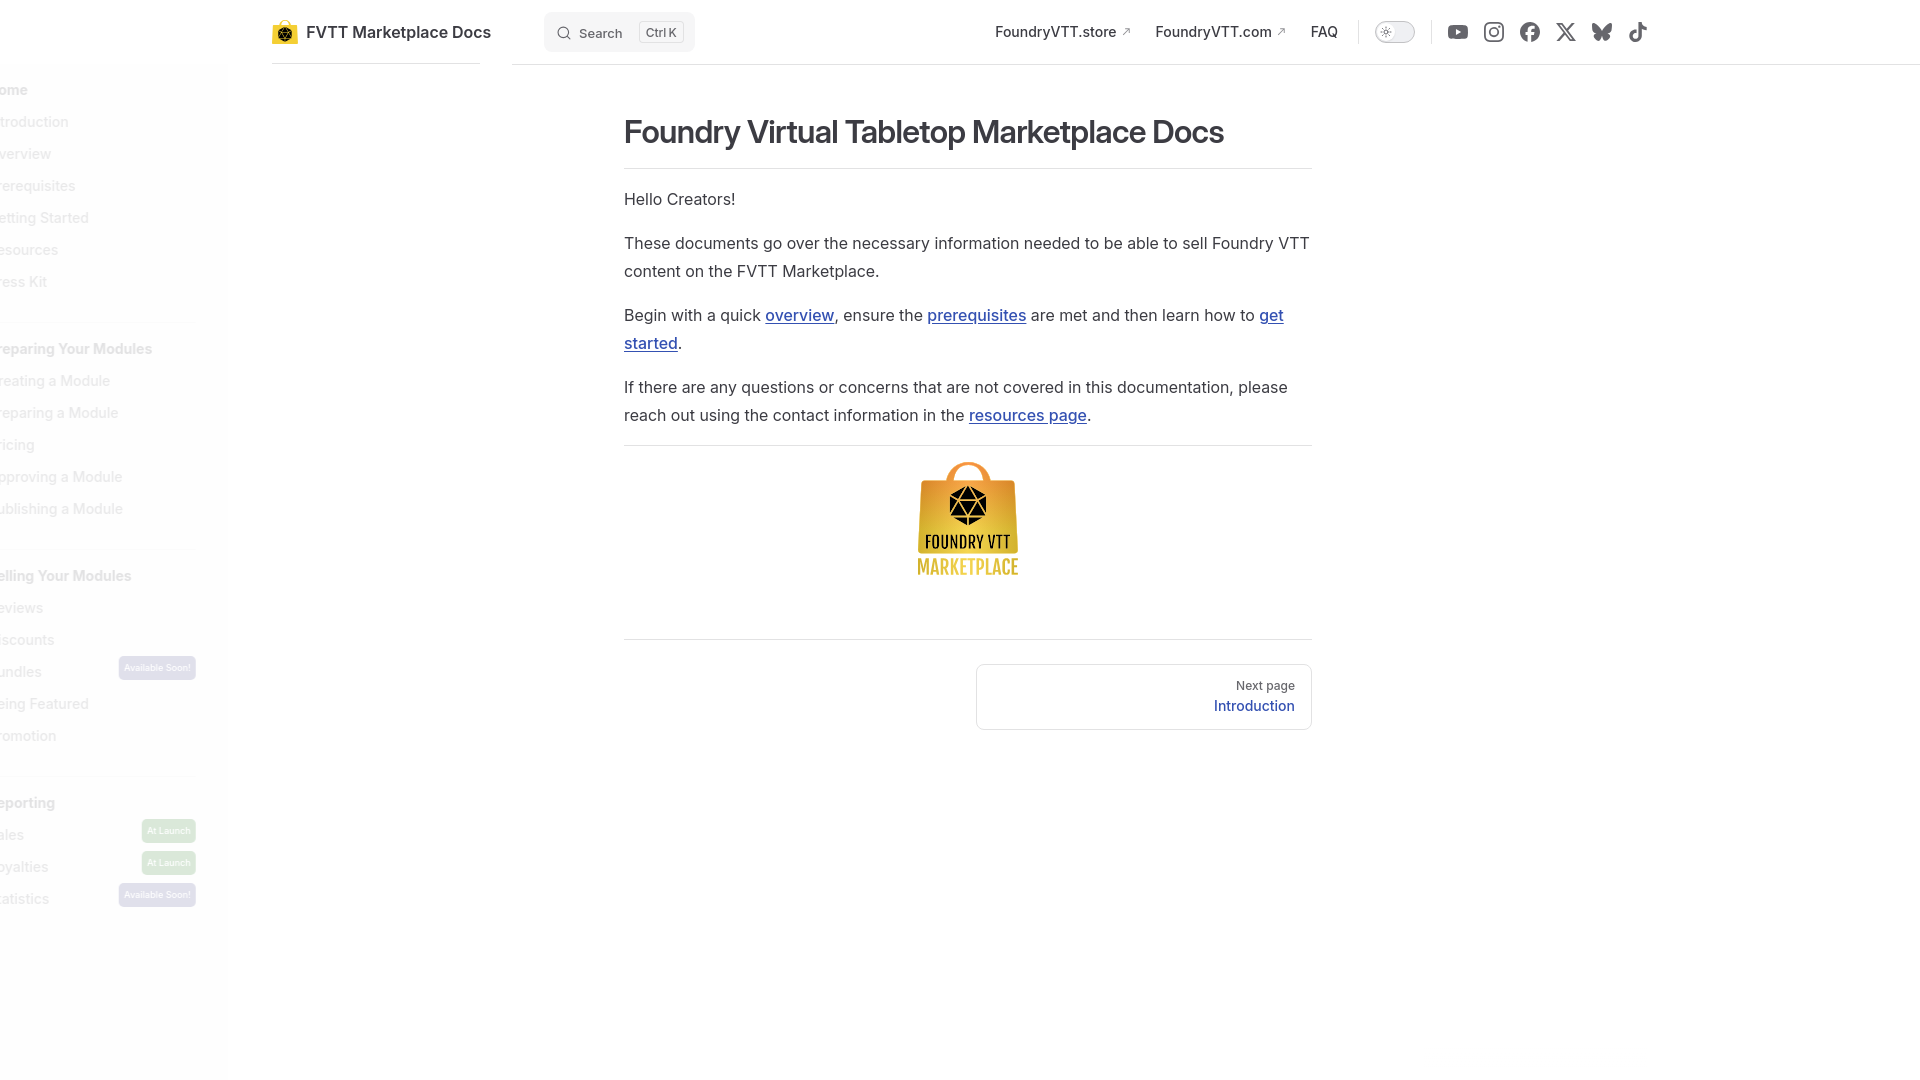This screenshot has width=1920, height=1080.
Task: Follow the 'overview' link in the text
Action: click(x=799, y=315)
